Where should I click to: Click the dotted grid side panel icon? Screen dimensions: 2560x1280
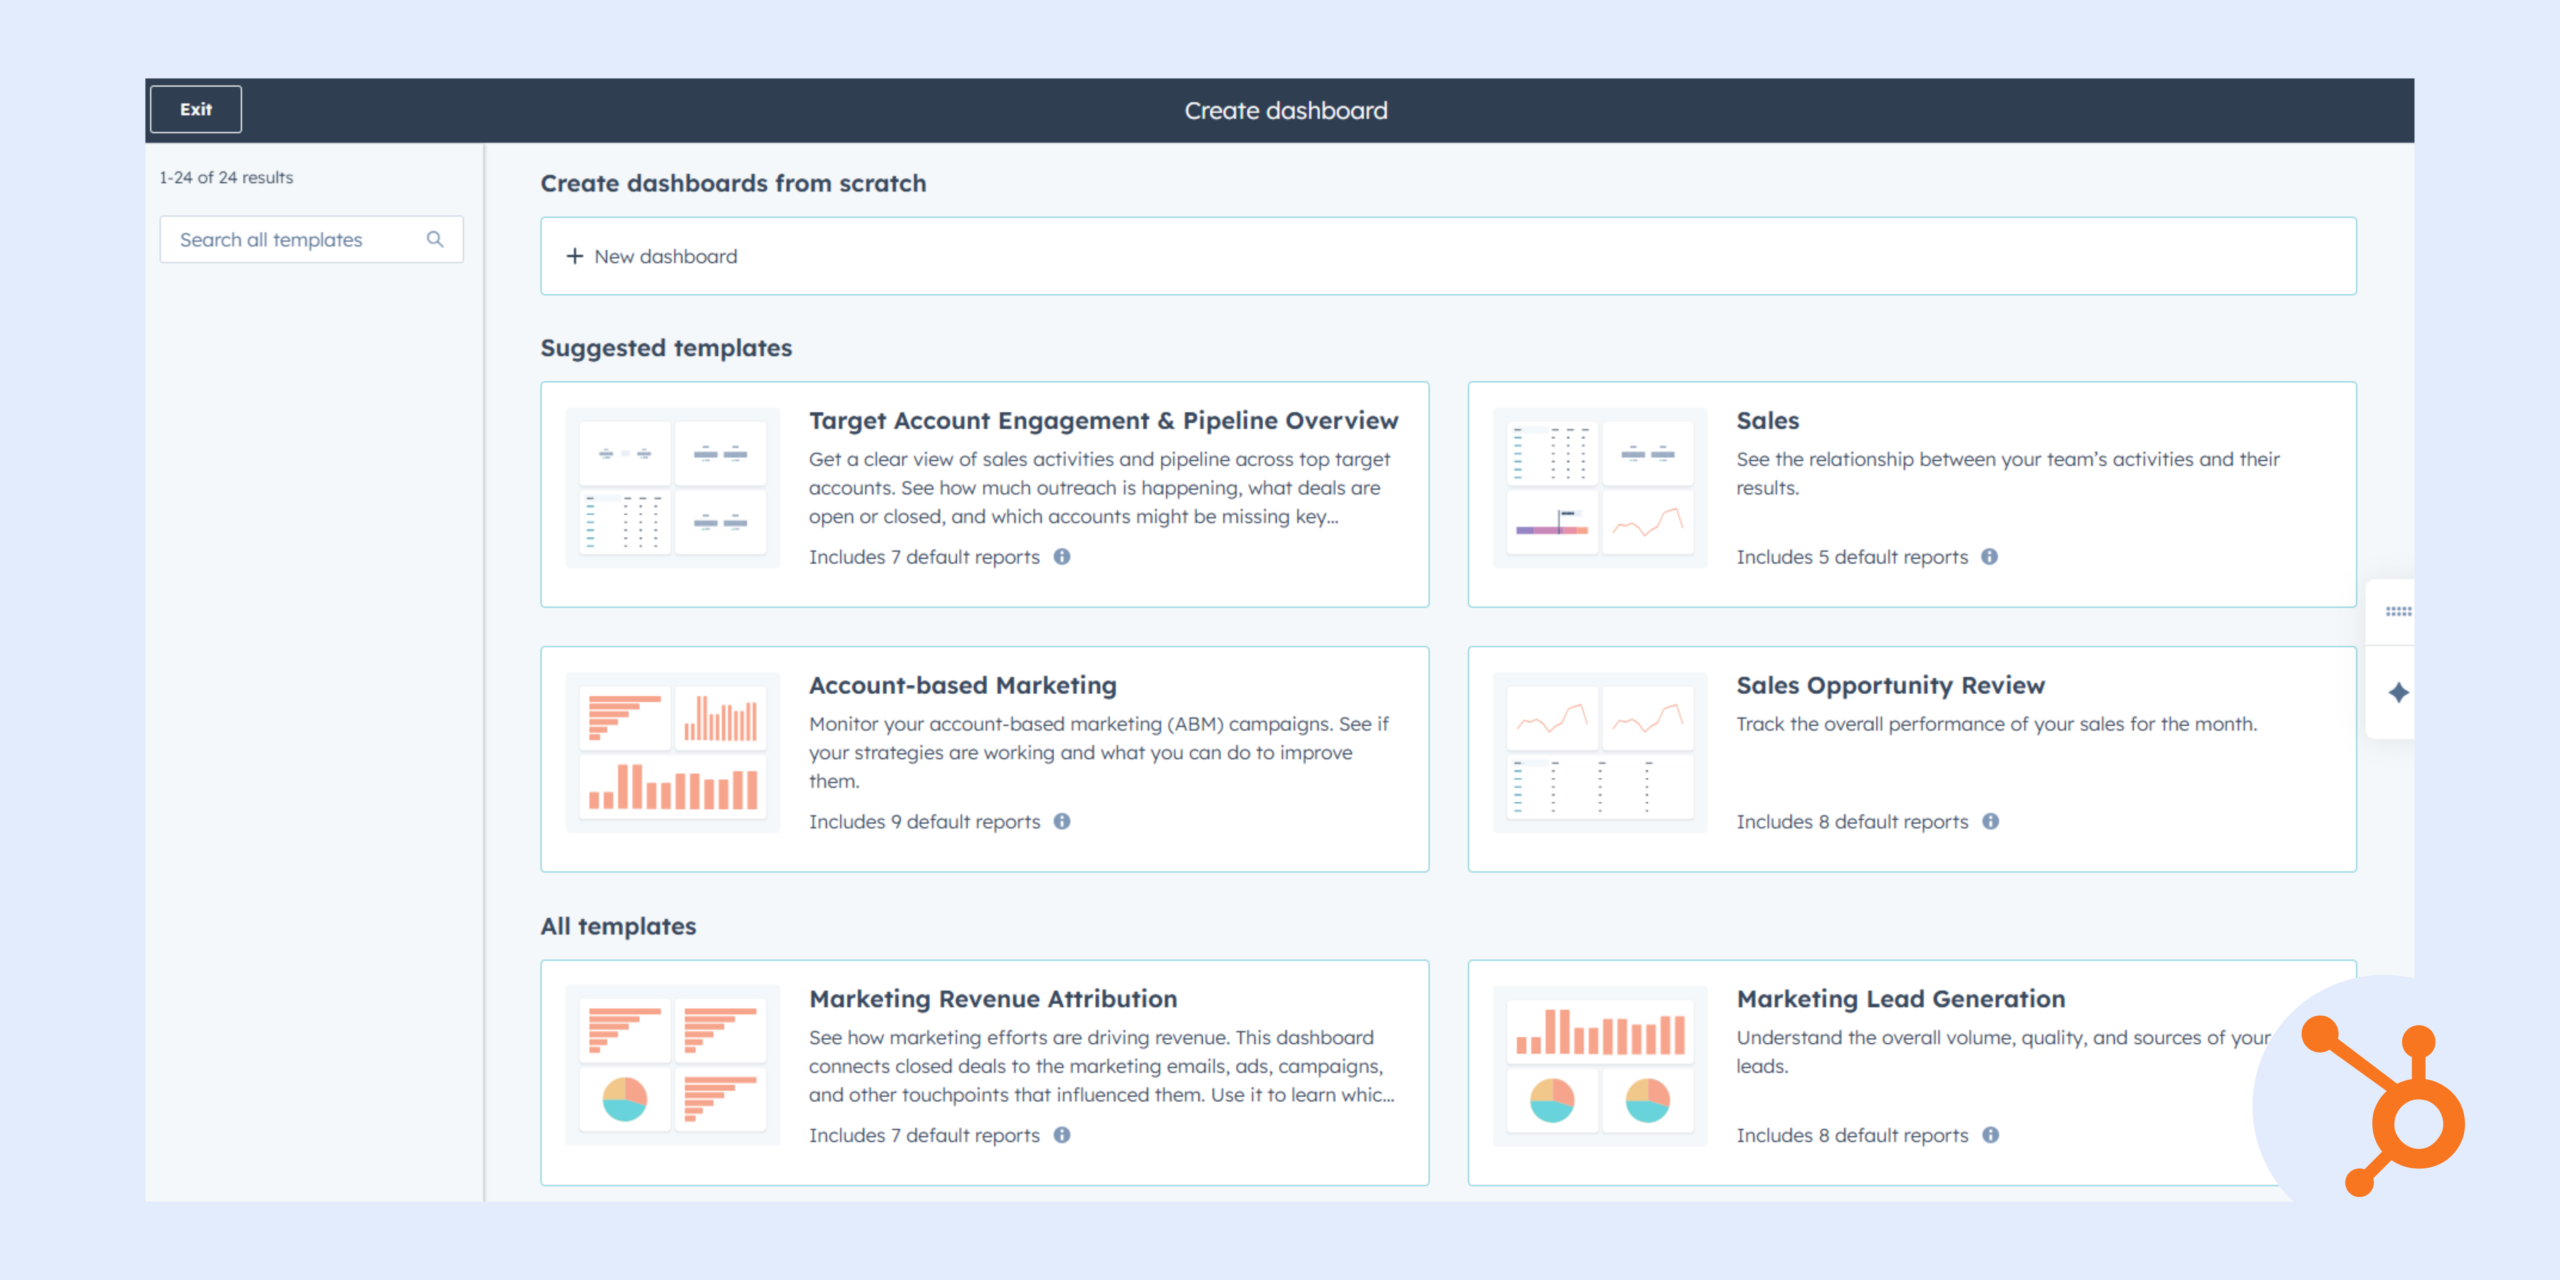(x=2398, y=611)
